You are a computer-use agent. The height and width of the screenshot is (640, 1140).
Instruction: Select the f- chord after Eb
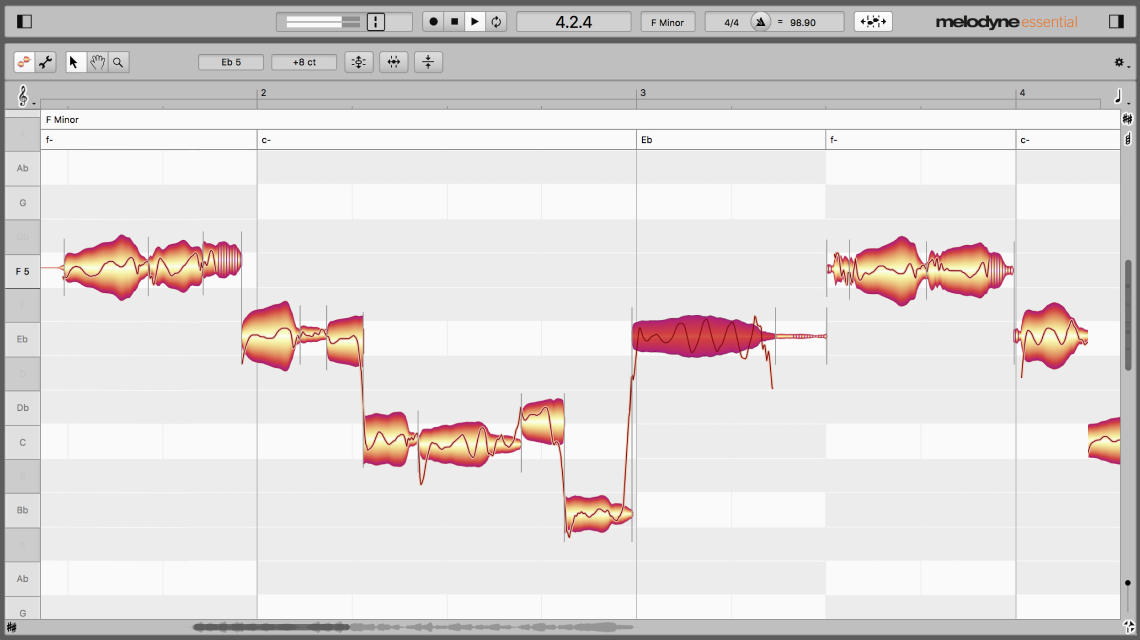pyautogui.click(x=920, y=140)
